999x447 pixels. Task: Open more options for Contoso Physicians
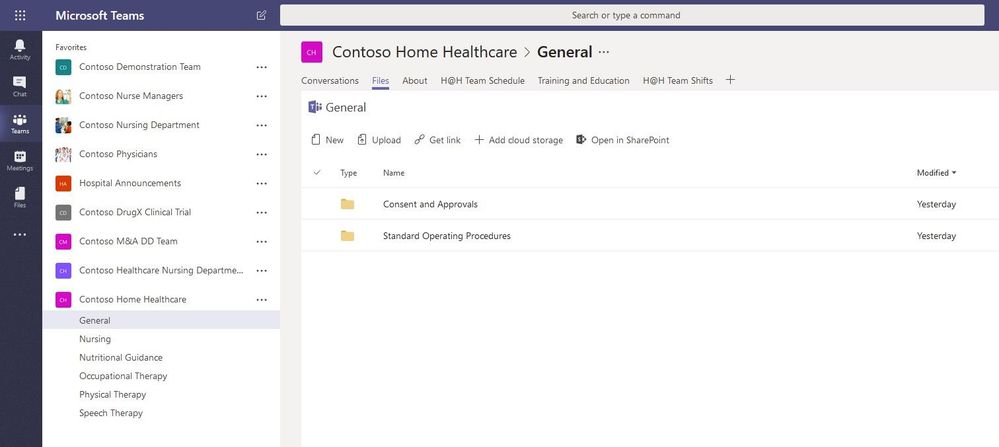tap(261, 154)
